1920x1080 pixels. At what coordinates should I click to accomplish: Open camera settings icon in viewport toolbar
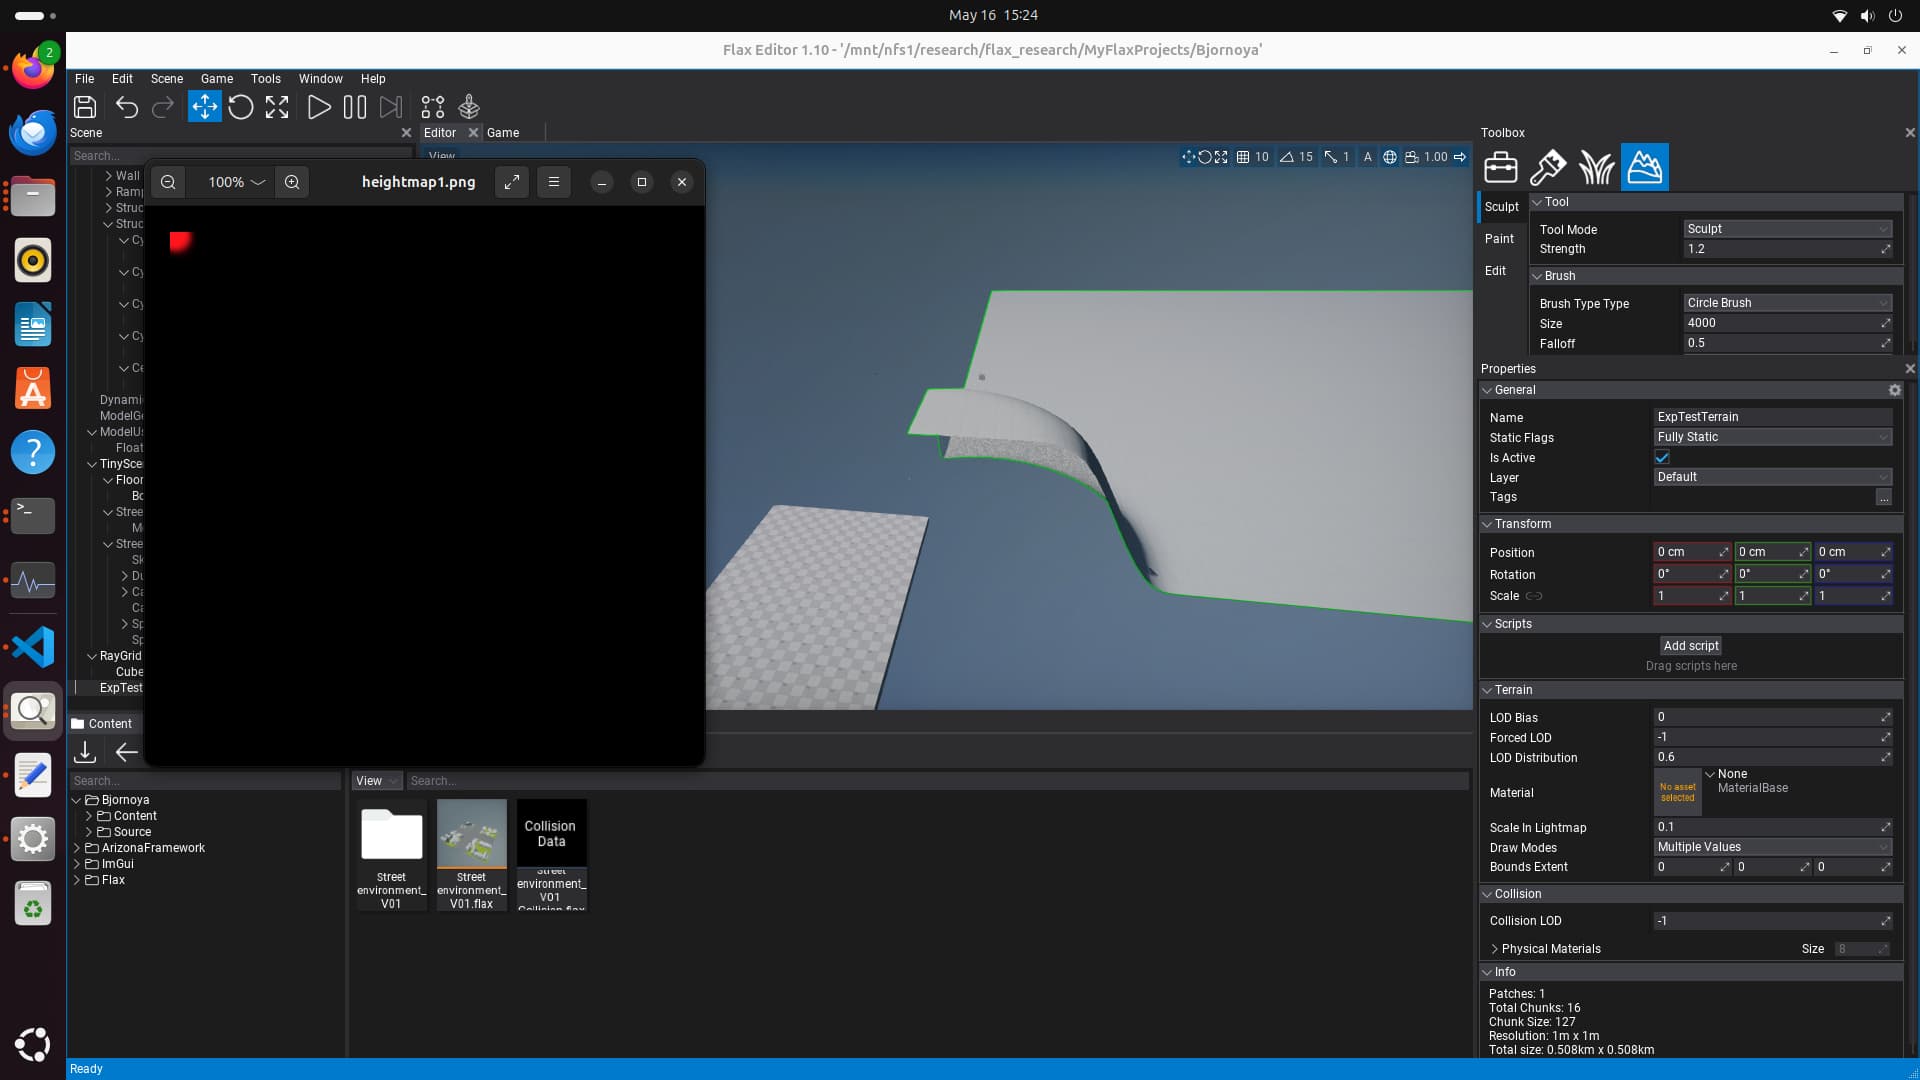[1412, 157]
